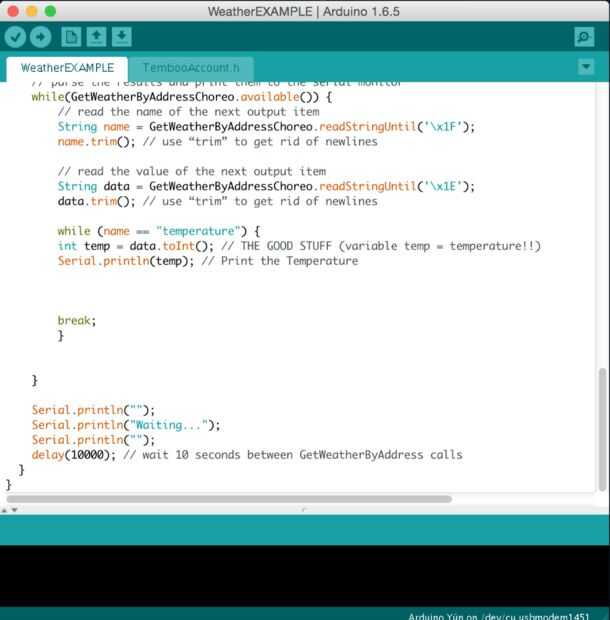Switch to the TembooAccount.h tab
Screen dimensions: 610x620
191,68
